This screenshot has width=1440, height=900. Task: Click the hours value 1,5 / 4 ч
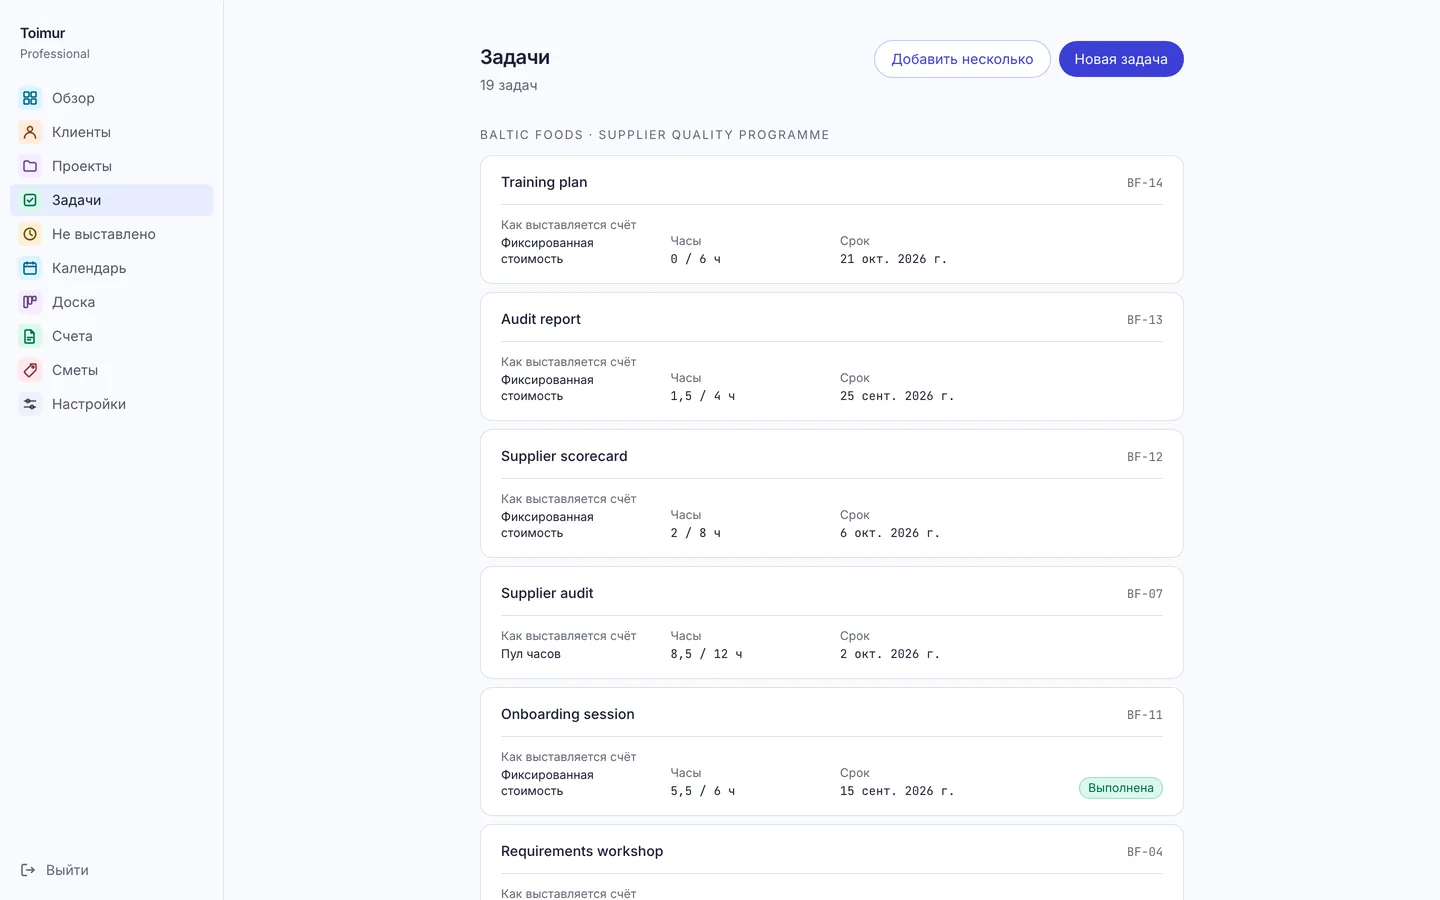[x=703, y=396]
